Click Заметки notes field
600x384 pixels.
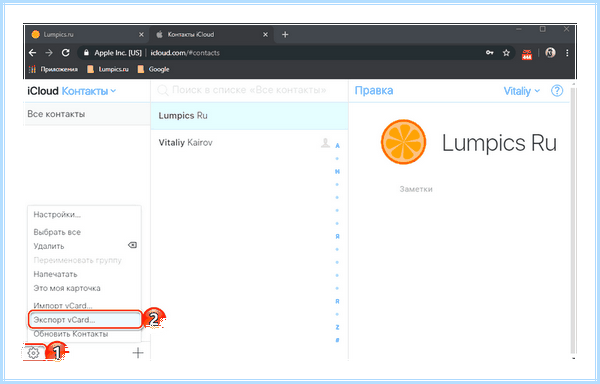click(x=416, y=189)
